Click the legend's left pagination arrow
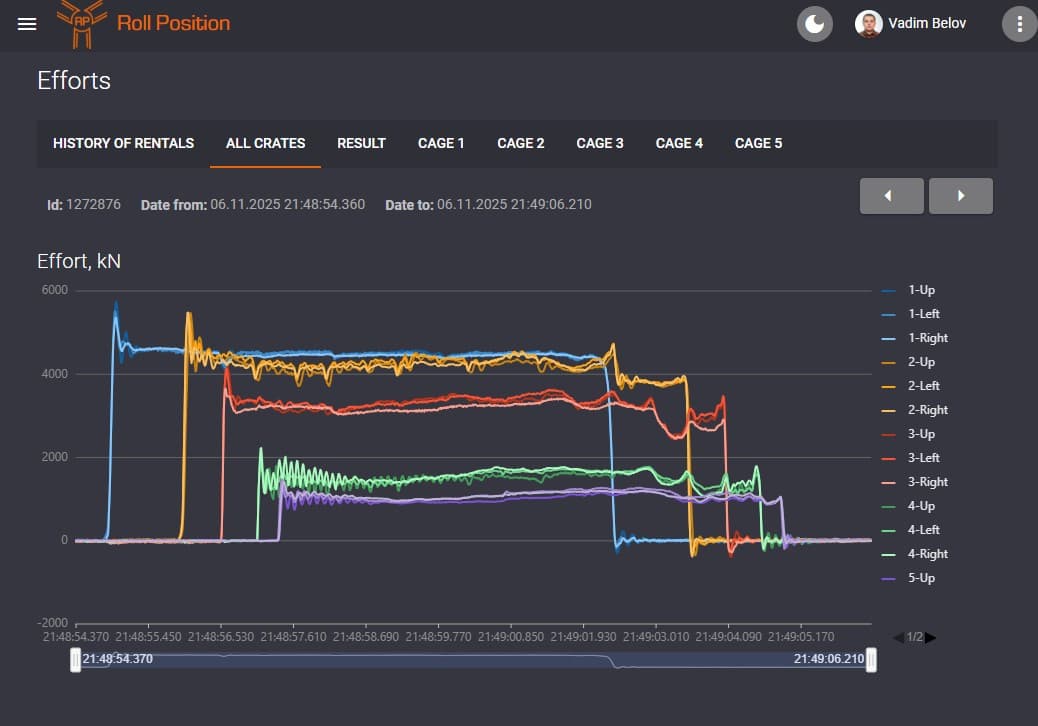 coord(897,637)
